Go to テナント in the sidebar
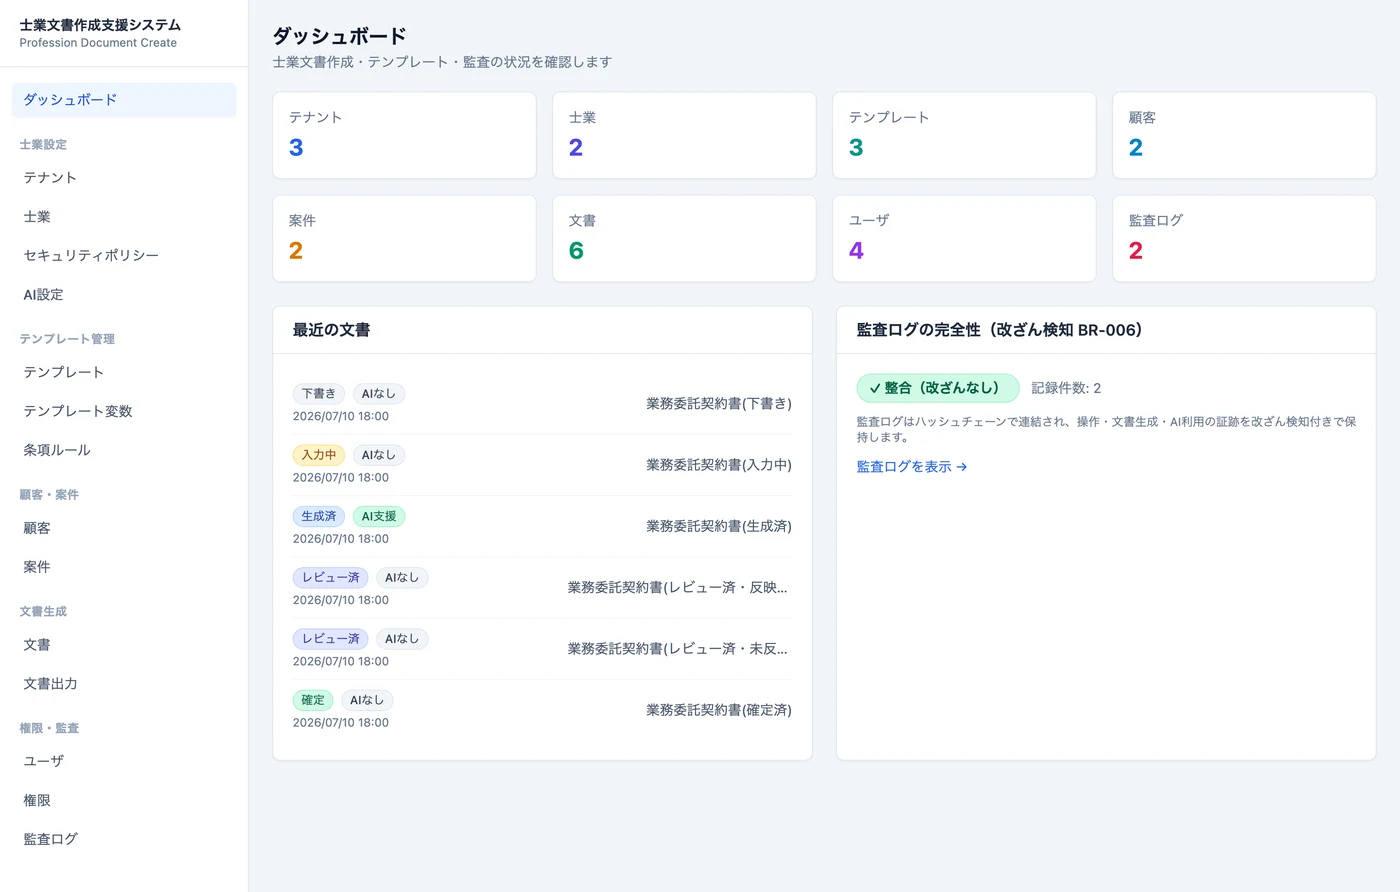The image size is (1400, 892). (x=124, y=178)
